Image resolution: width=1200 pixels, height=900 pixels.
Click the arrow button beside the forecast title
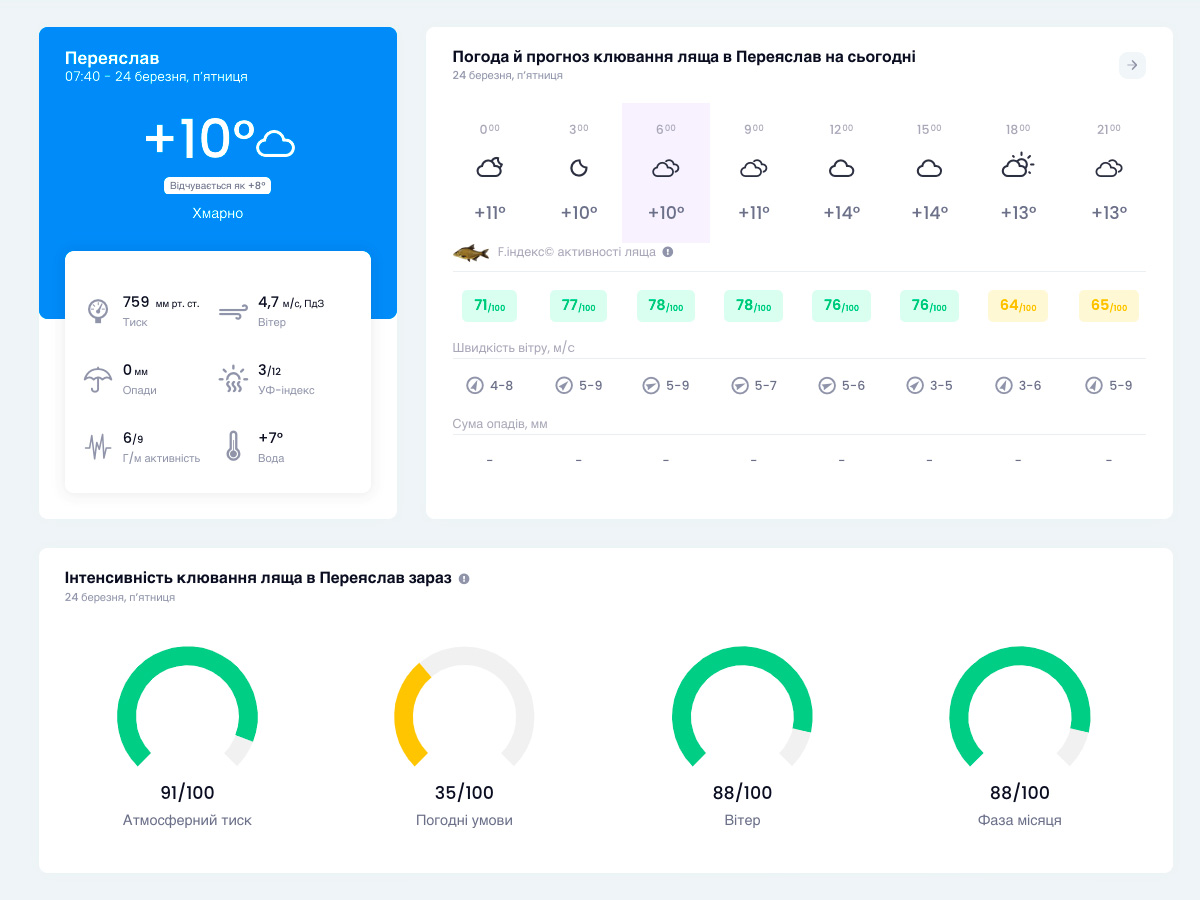[x=1132, y=65]
